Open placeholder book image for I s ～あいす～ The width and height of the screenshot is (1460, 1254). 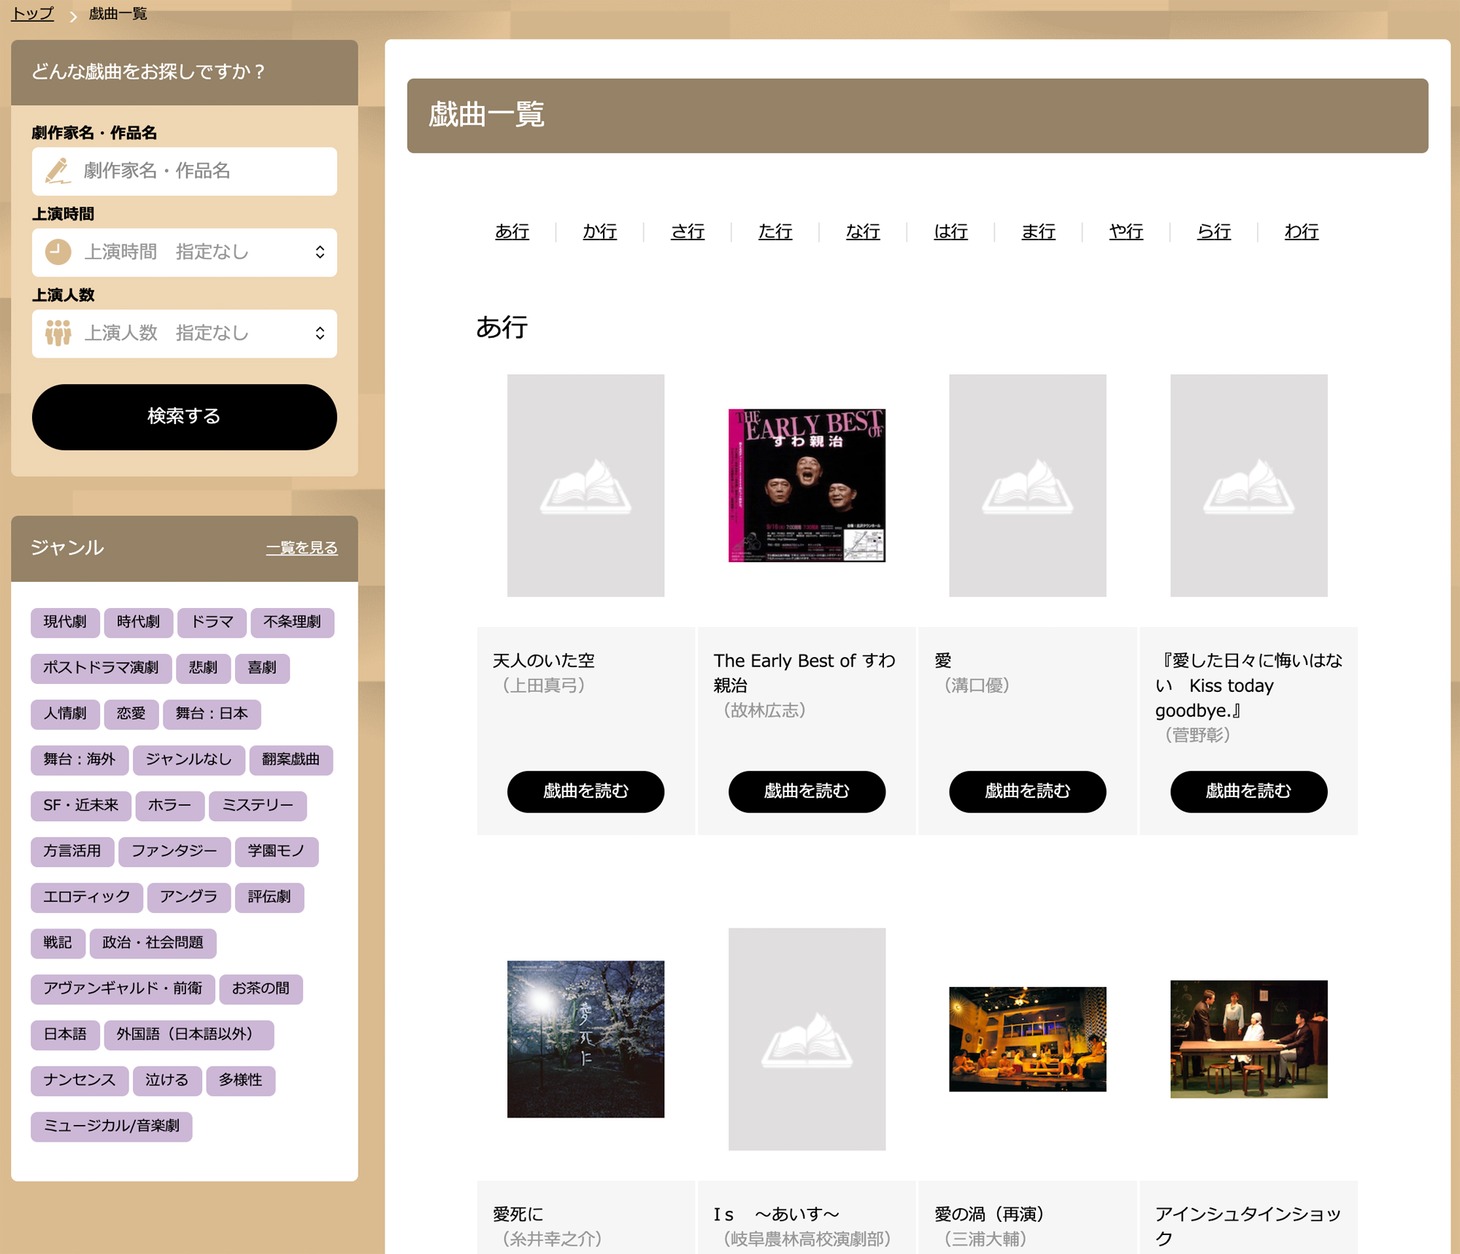[x=807, y=1040]
